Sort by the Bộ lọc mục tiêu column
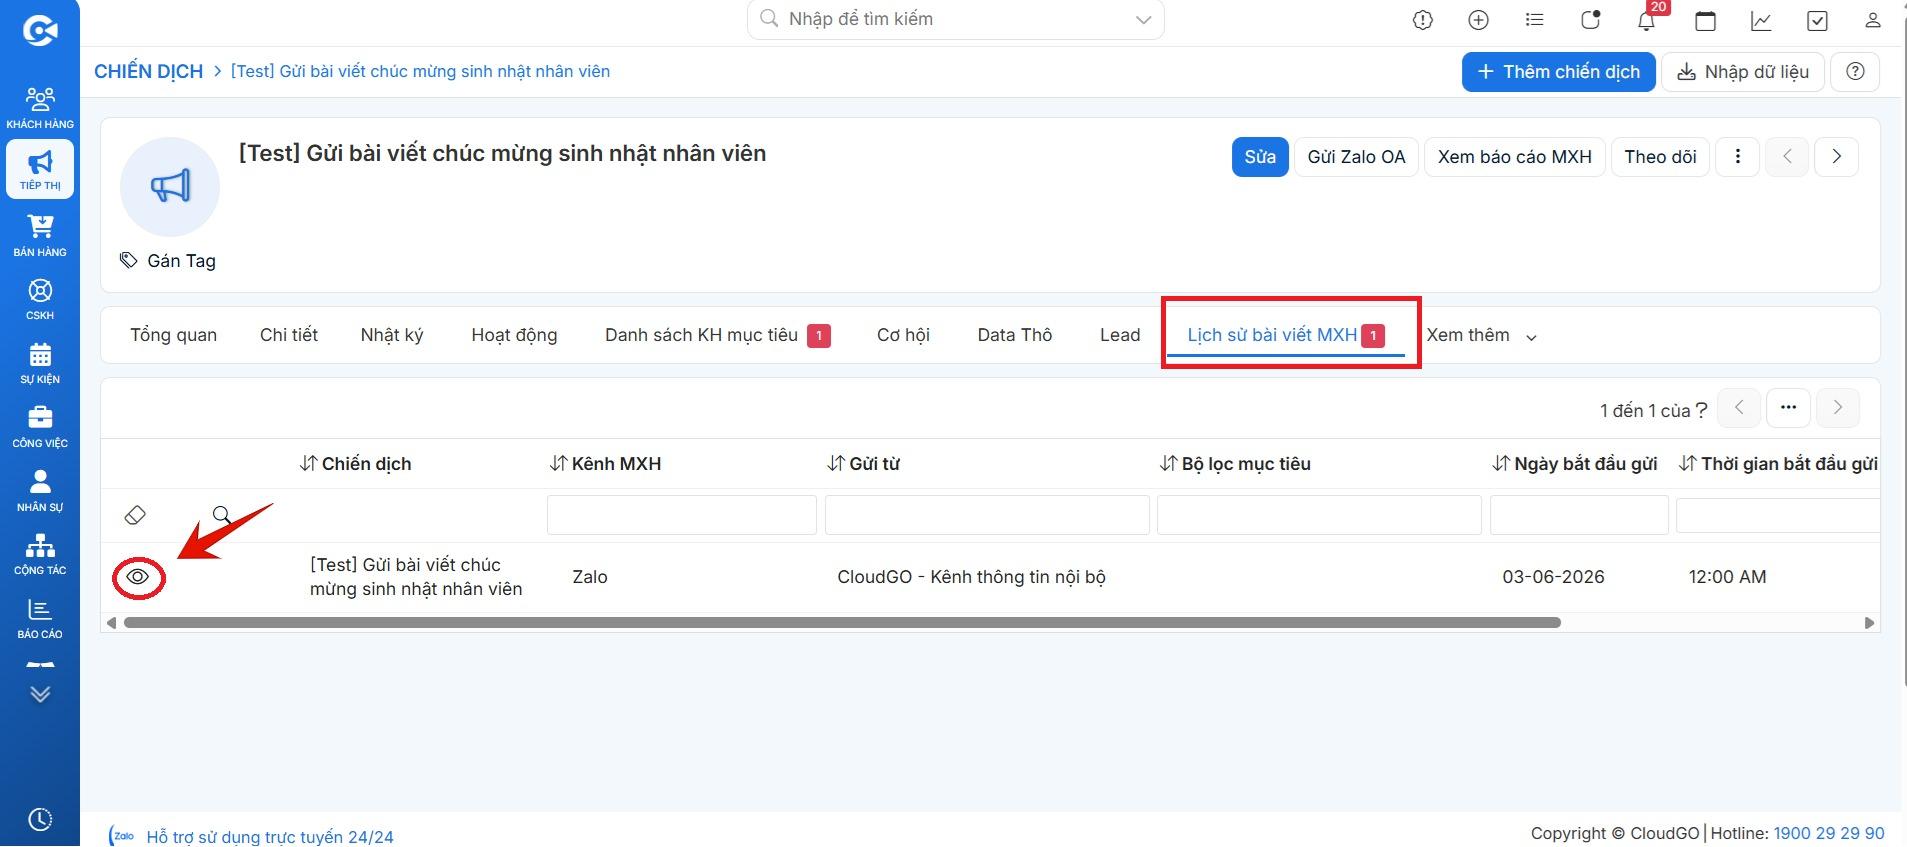The height and width of the screenshot is (847, 1907). coord(1235,464)
